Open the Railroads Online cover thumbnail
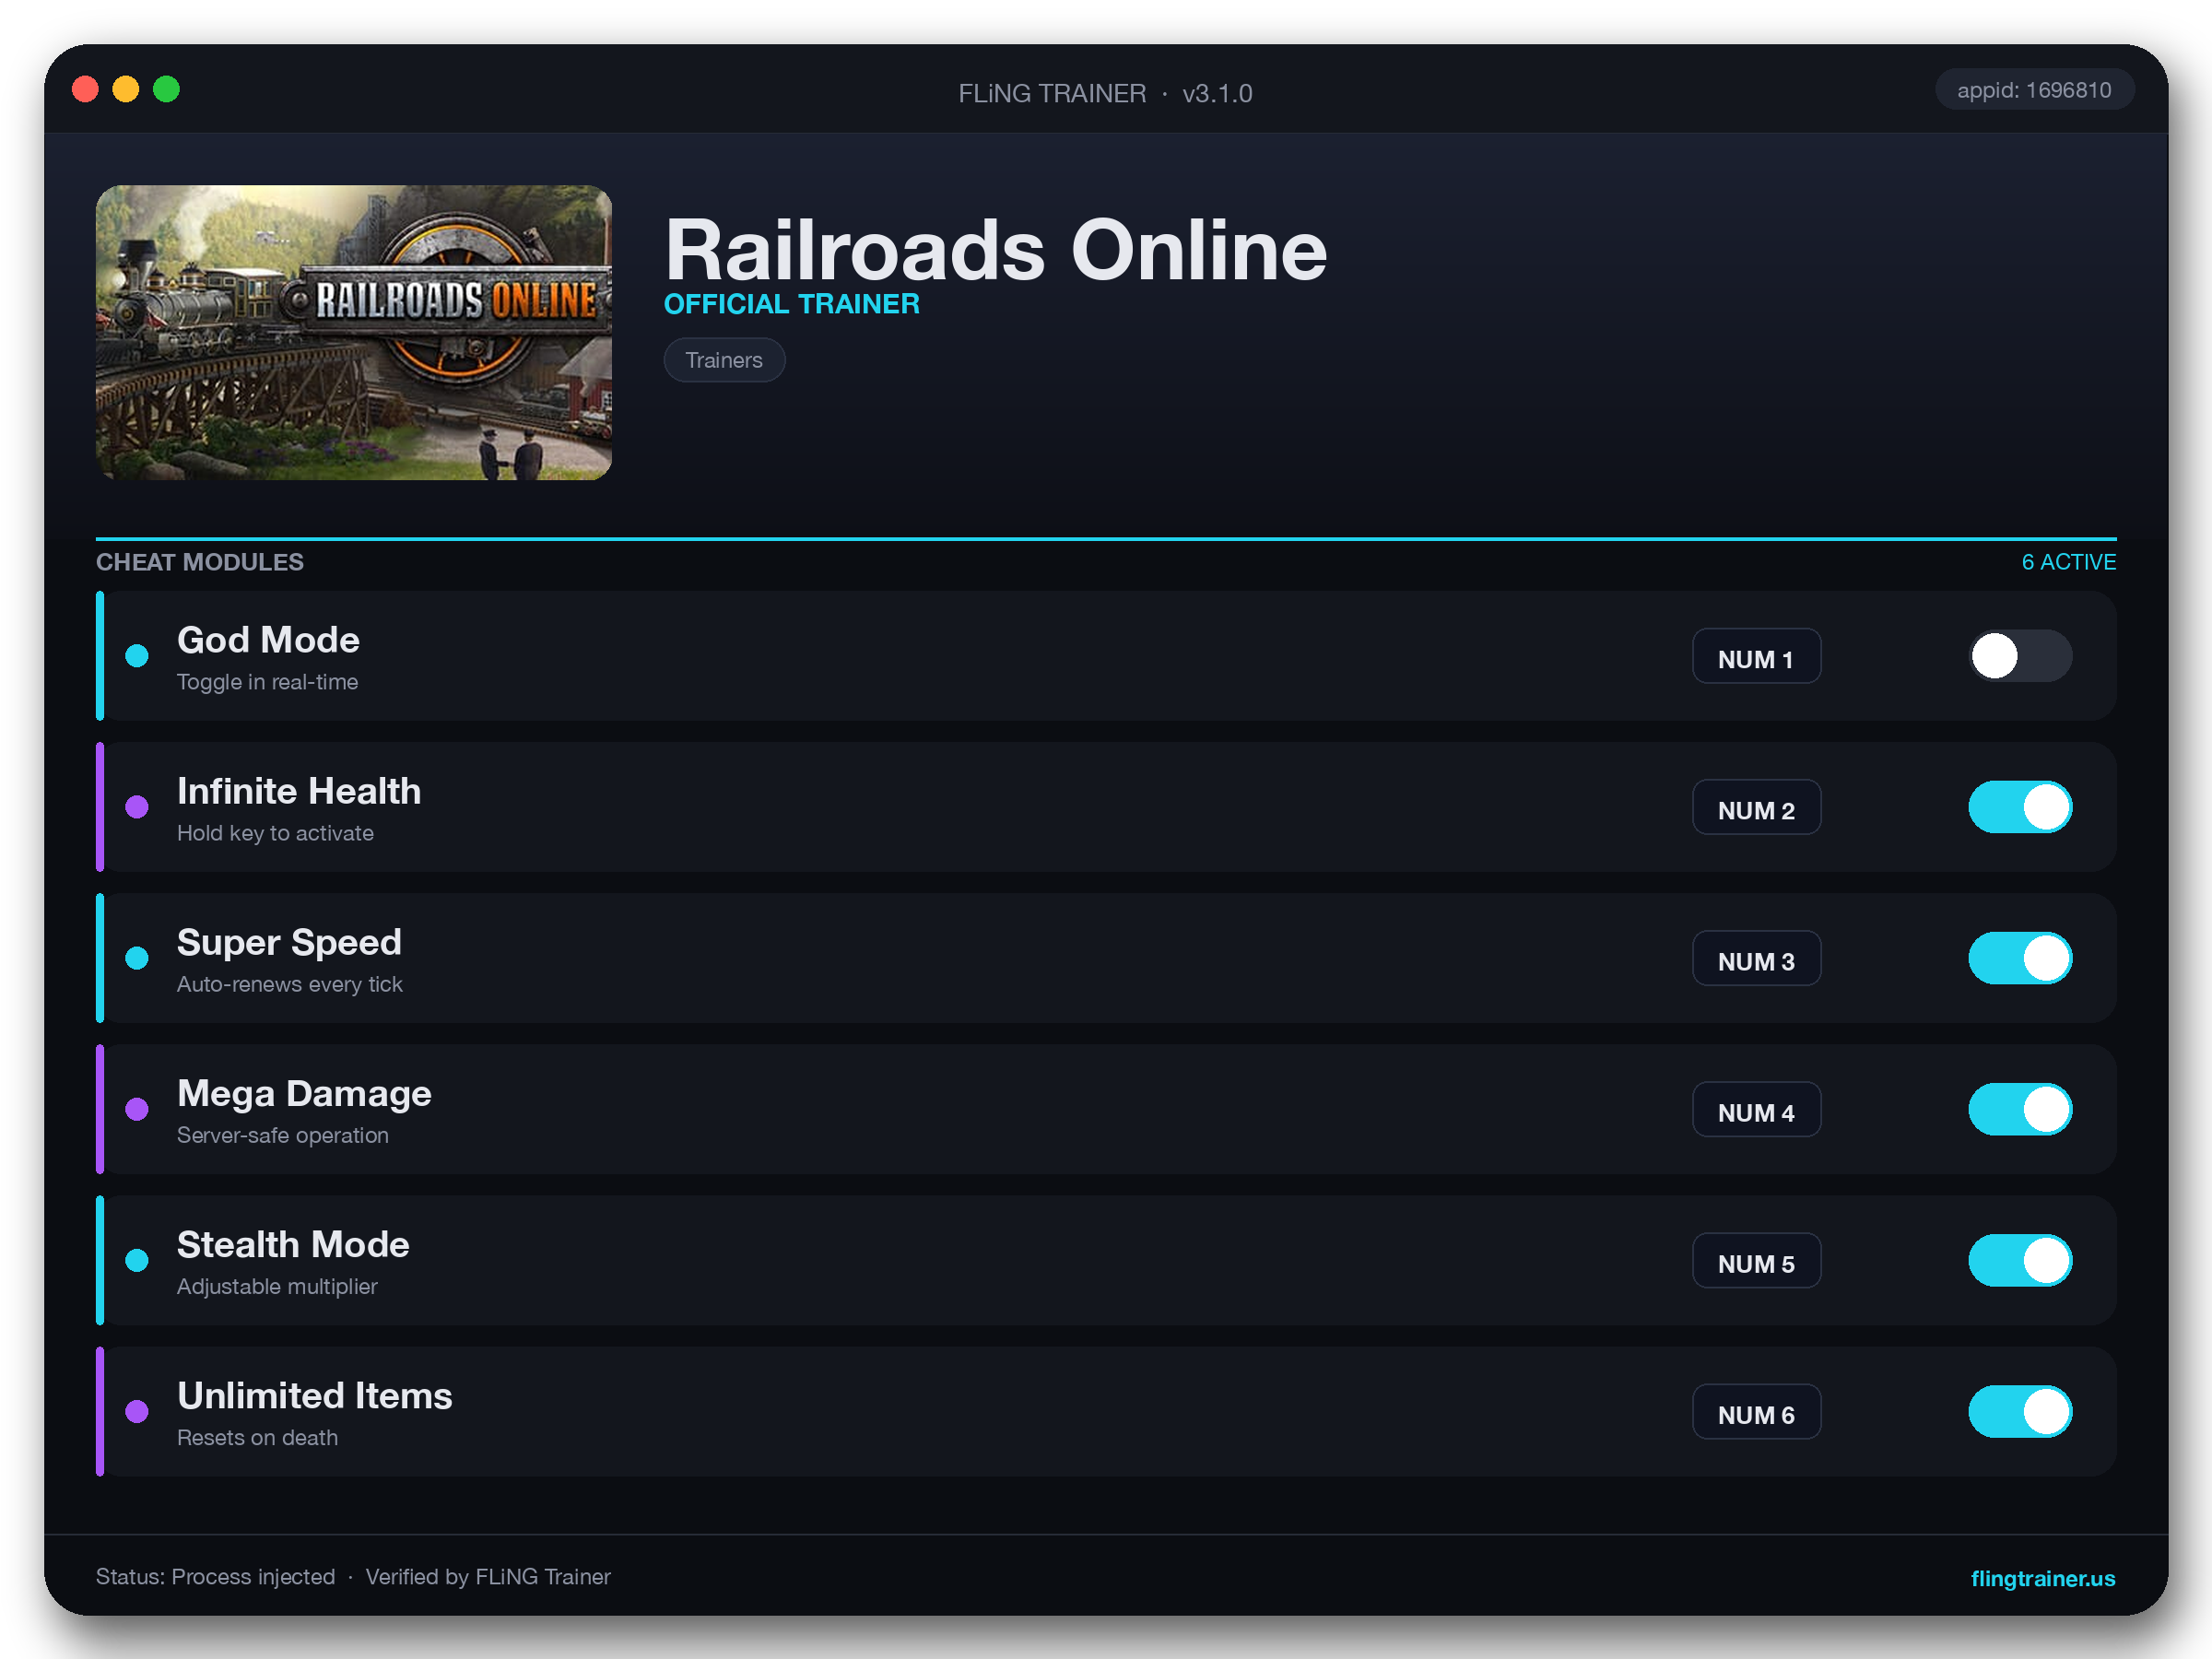This screenshot has height=1659, width=2212. point(354,332)
